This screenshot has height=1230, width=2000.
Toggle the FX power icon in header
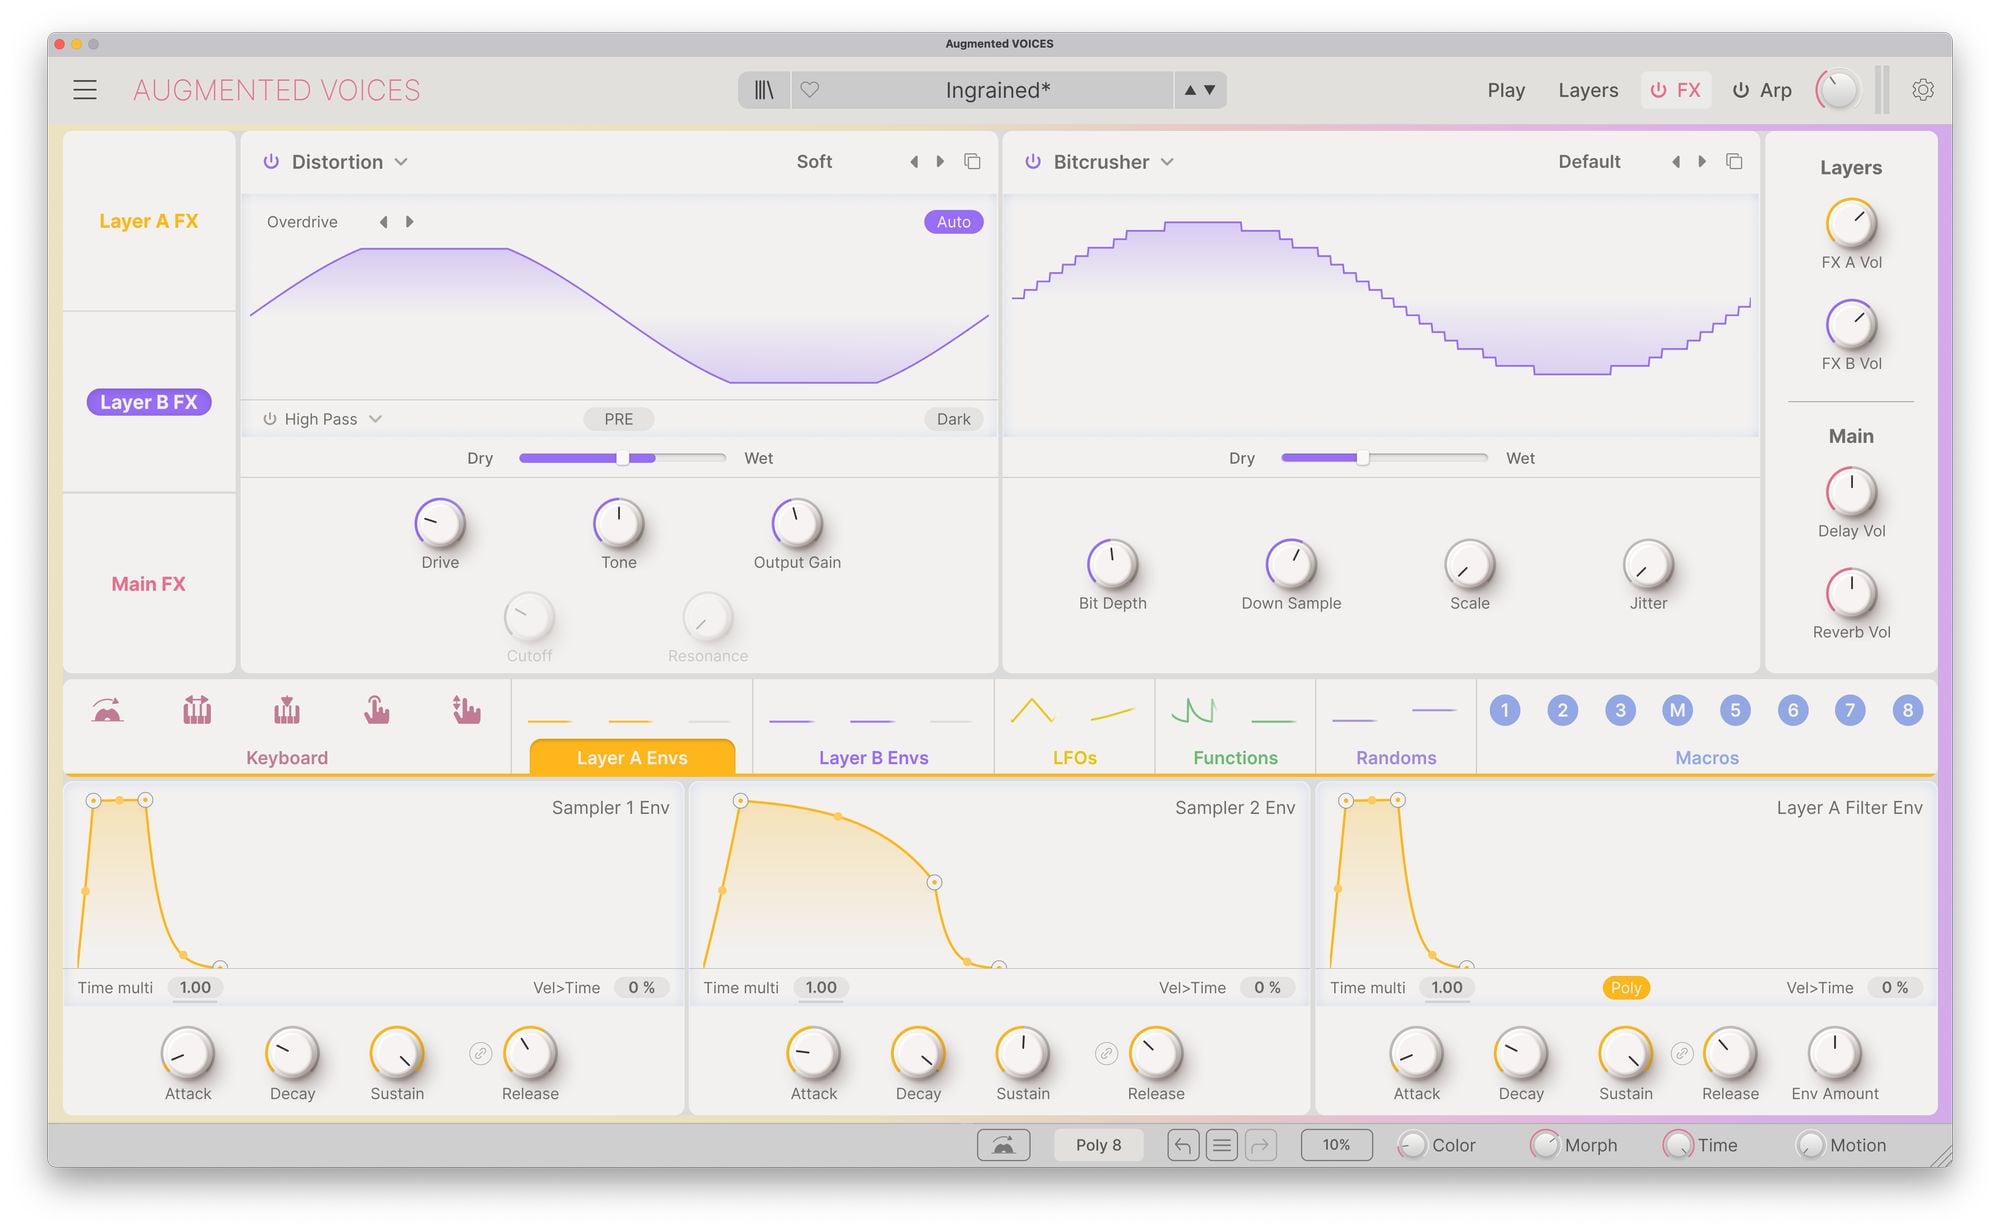click(x=1658, y=90)
